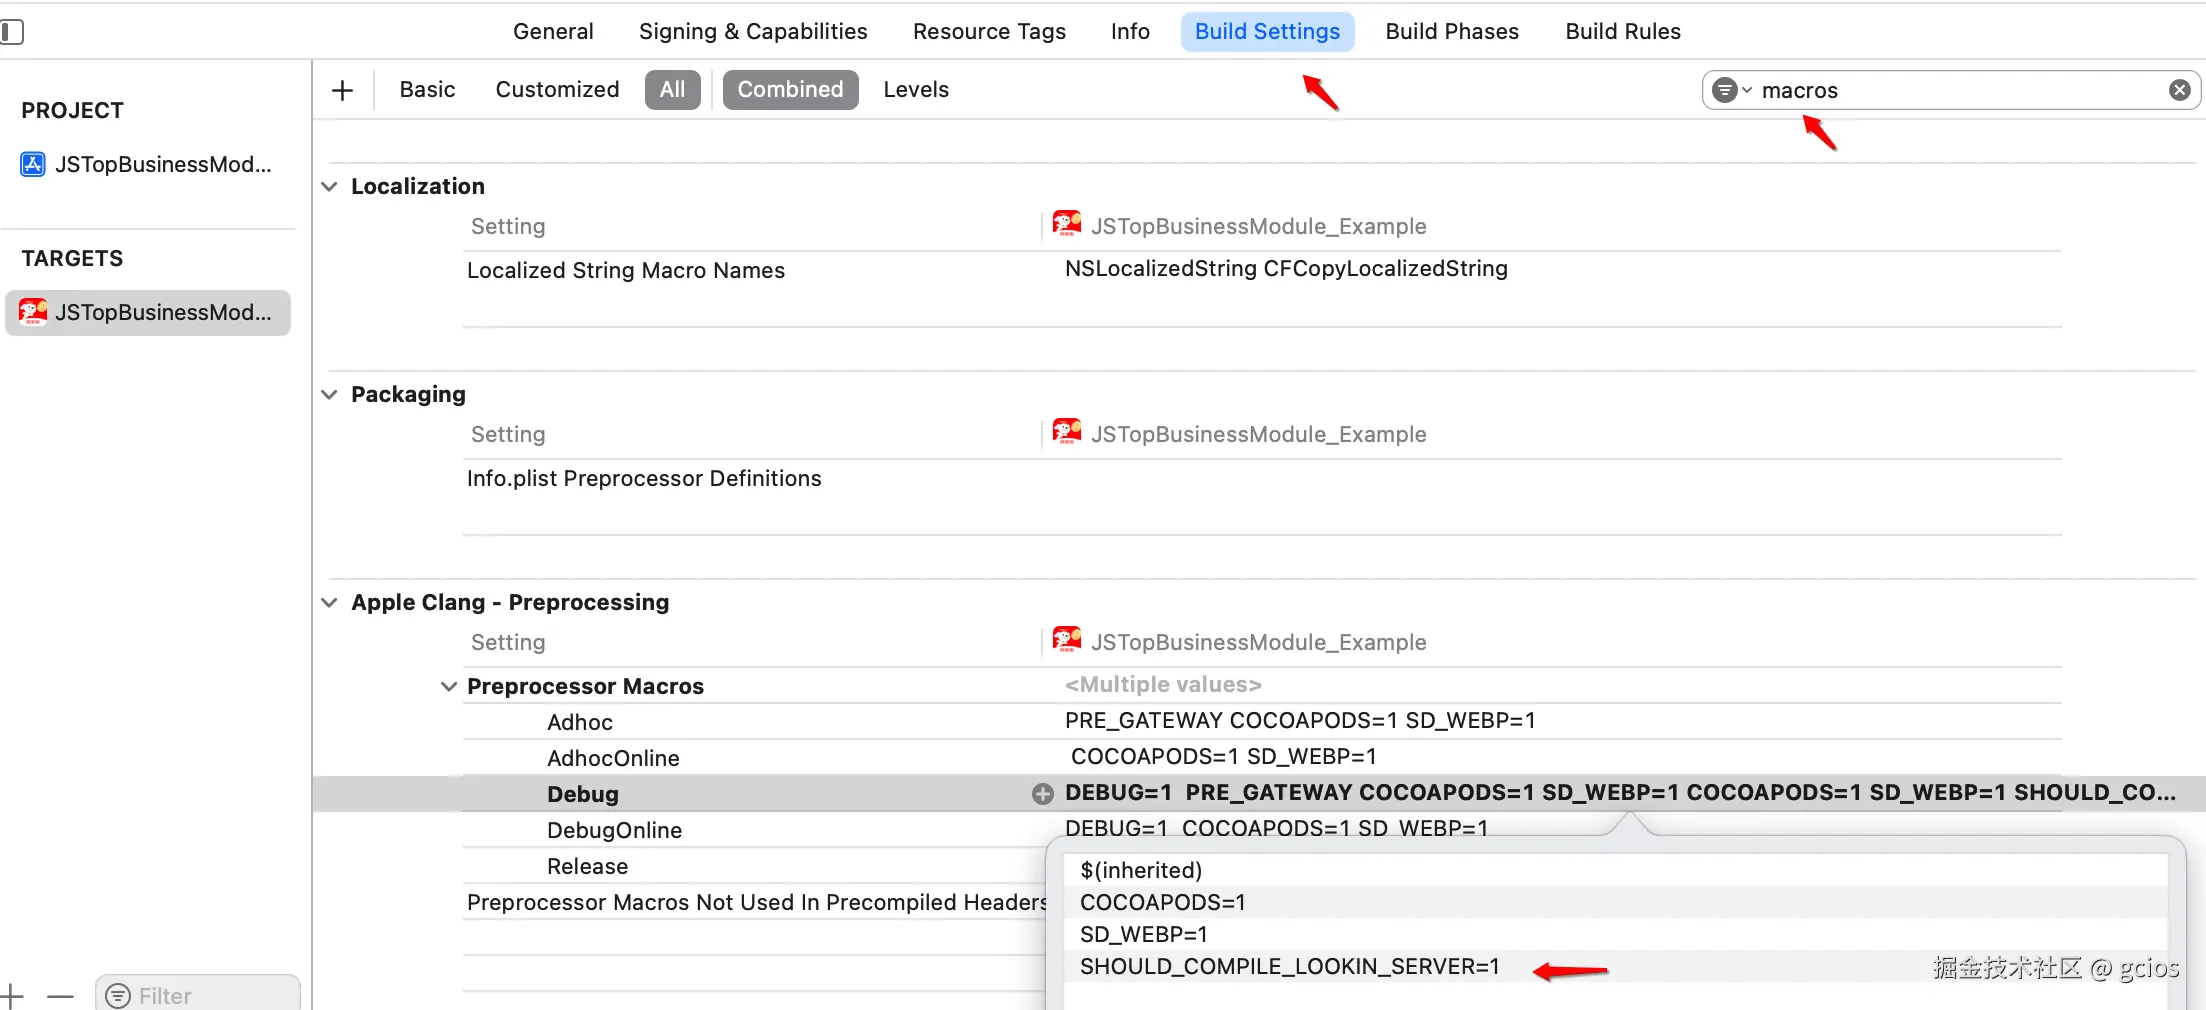Show Customized build settings
This screenshot has height=1010, width=2206.
coord(557,90)
